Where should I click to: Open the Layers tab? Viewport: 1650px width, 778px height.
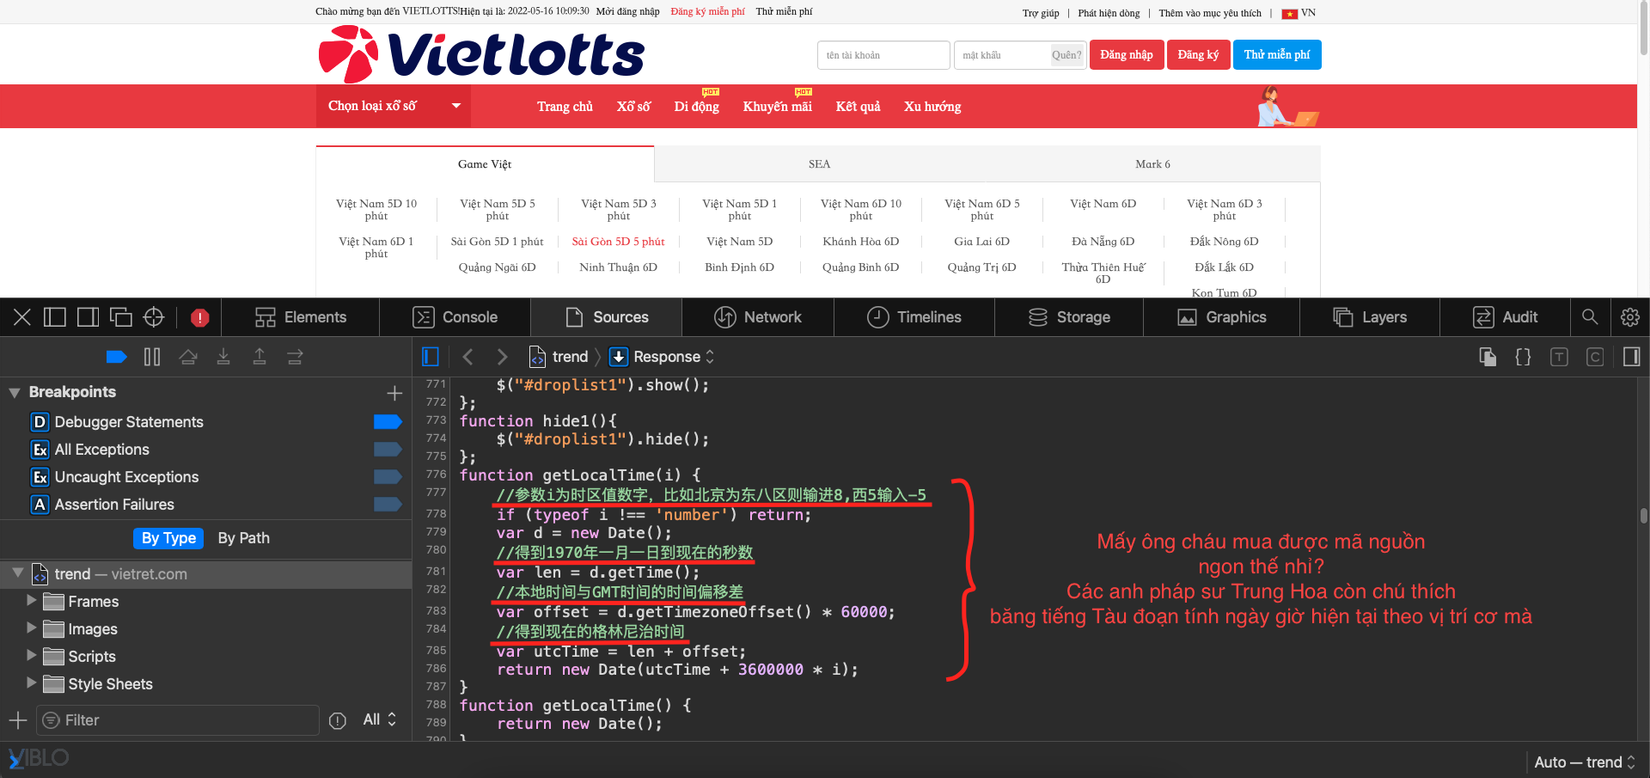point(1370,317)
